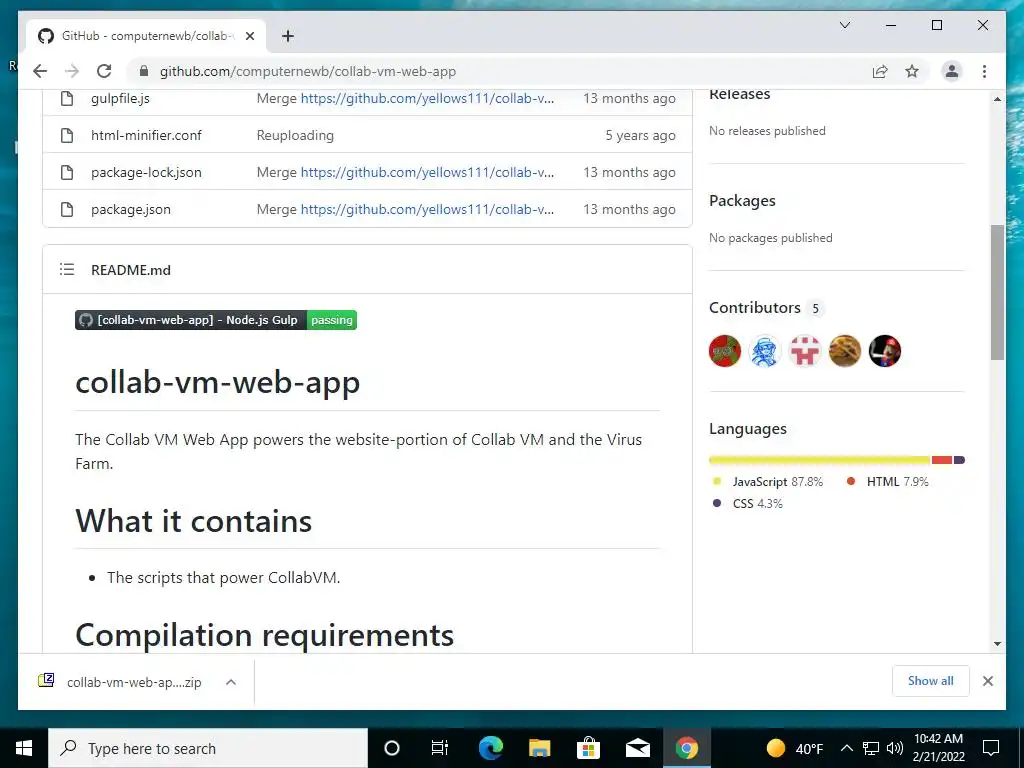Open first contributor's red-green avatar
The width and height of the screenshot is (1024, 768).
point(725,351)
